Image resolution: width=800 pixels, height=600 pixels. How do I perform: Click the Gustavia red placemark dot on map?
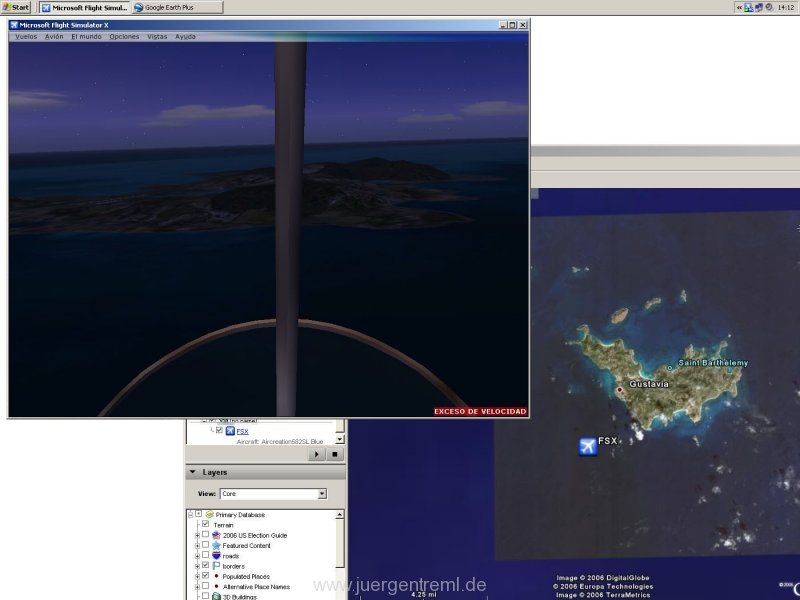pos(619,390)
